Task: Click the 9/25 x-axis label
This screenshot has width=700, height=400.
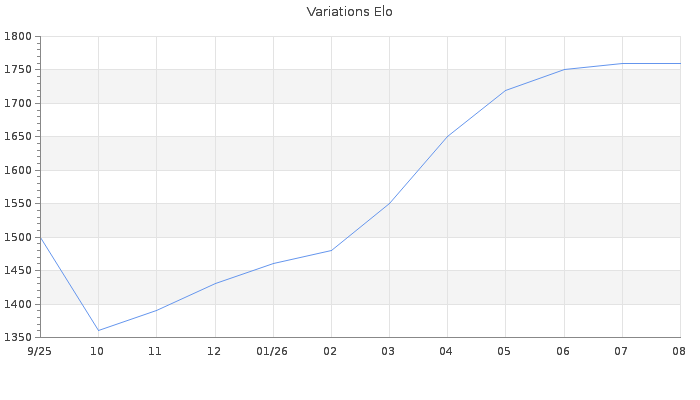Action: (39, 351)
